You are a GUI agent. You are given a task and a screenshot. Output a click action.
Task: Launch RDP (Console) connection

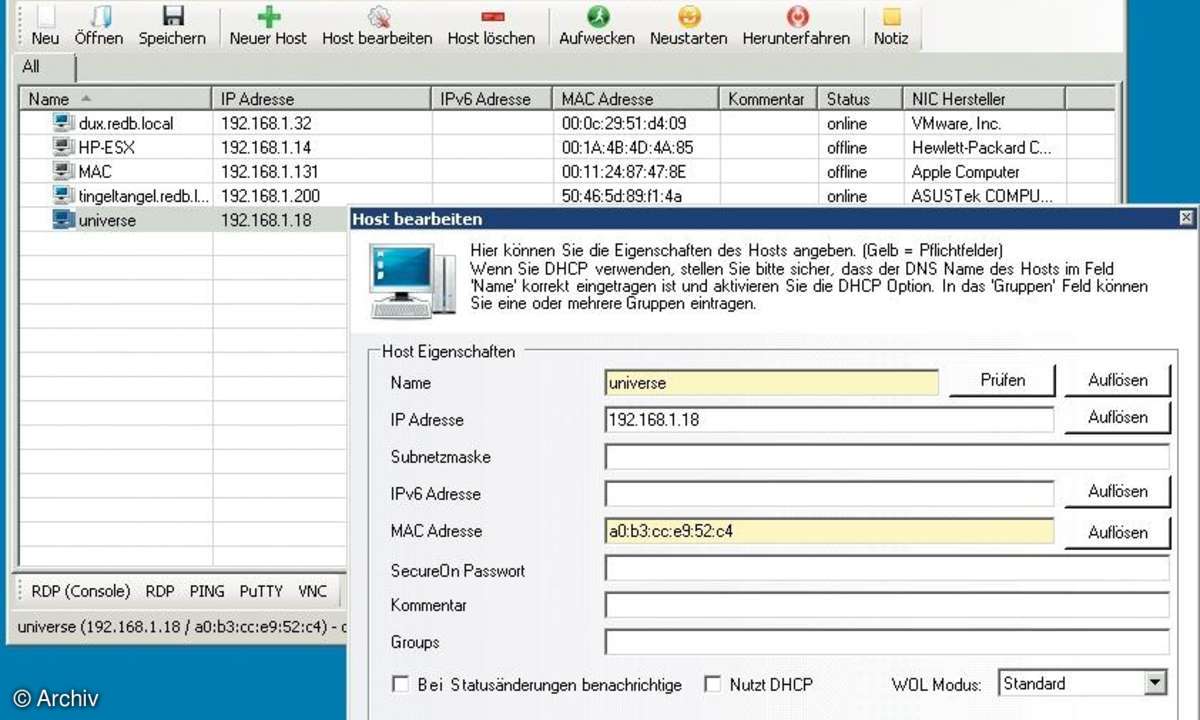(x=81, y=591)
